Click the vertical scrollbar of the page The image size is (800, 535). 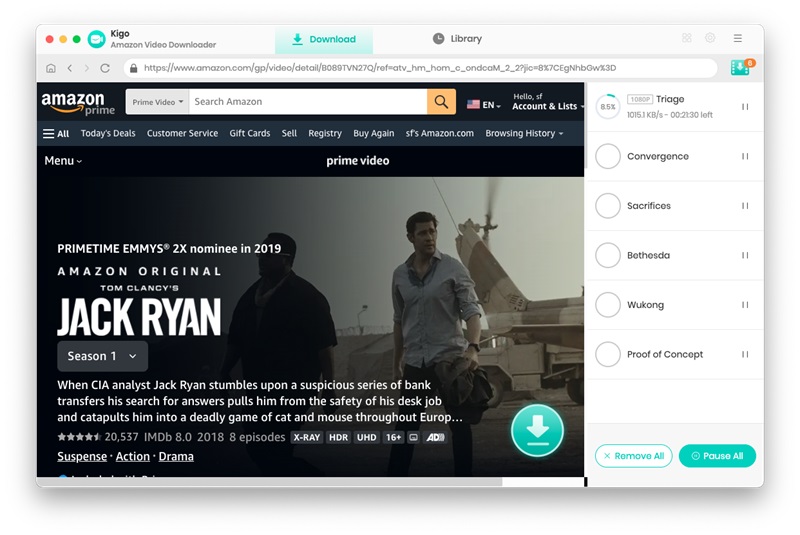[586, 125]
